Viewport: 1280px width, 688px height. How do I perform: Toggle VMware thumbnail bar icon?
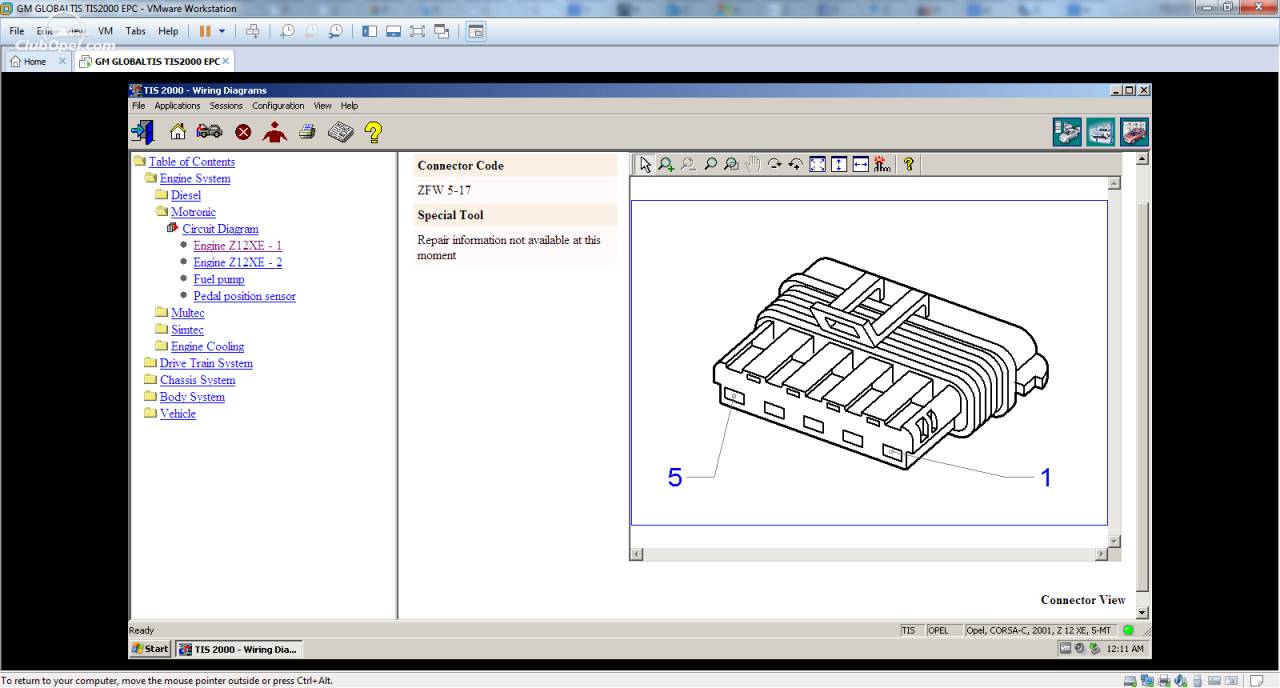(x=393, y=31)
